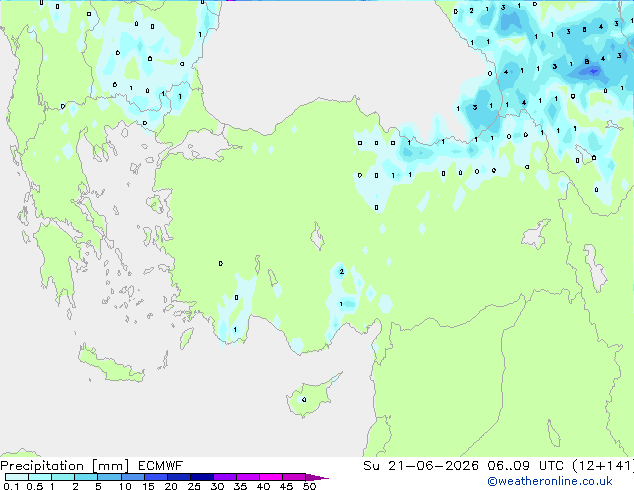Image resolution: width=634 pixels, height=490 pixels.
Task: Pick the light cyan 0.5–1 mm swatch
Action: click(x=40, y=477)
